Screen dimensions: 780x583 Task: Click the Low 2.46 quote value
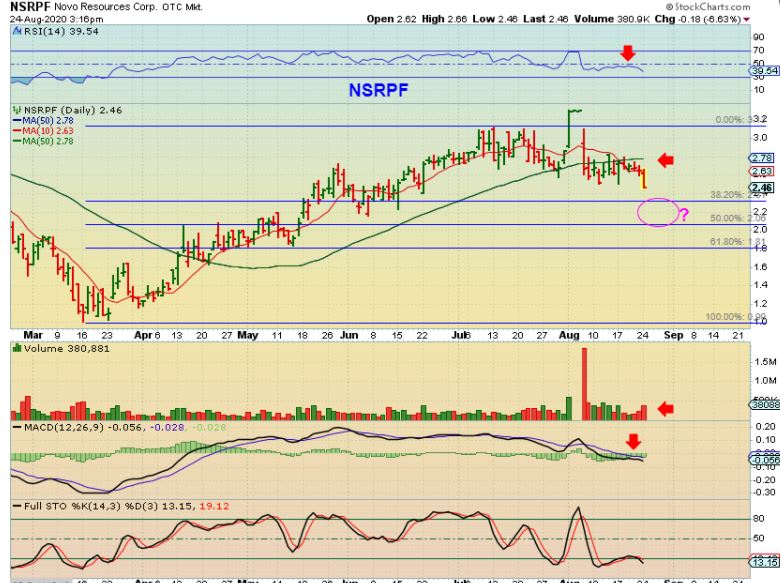495,19
